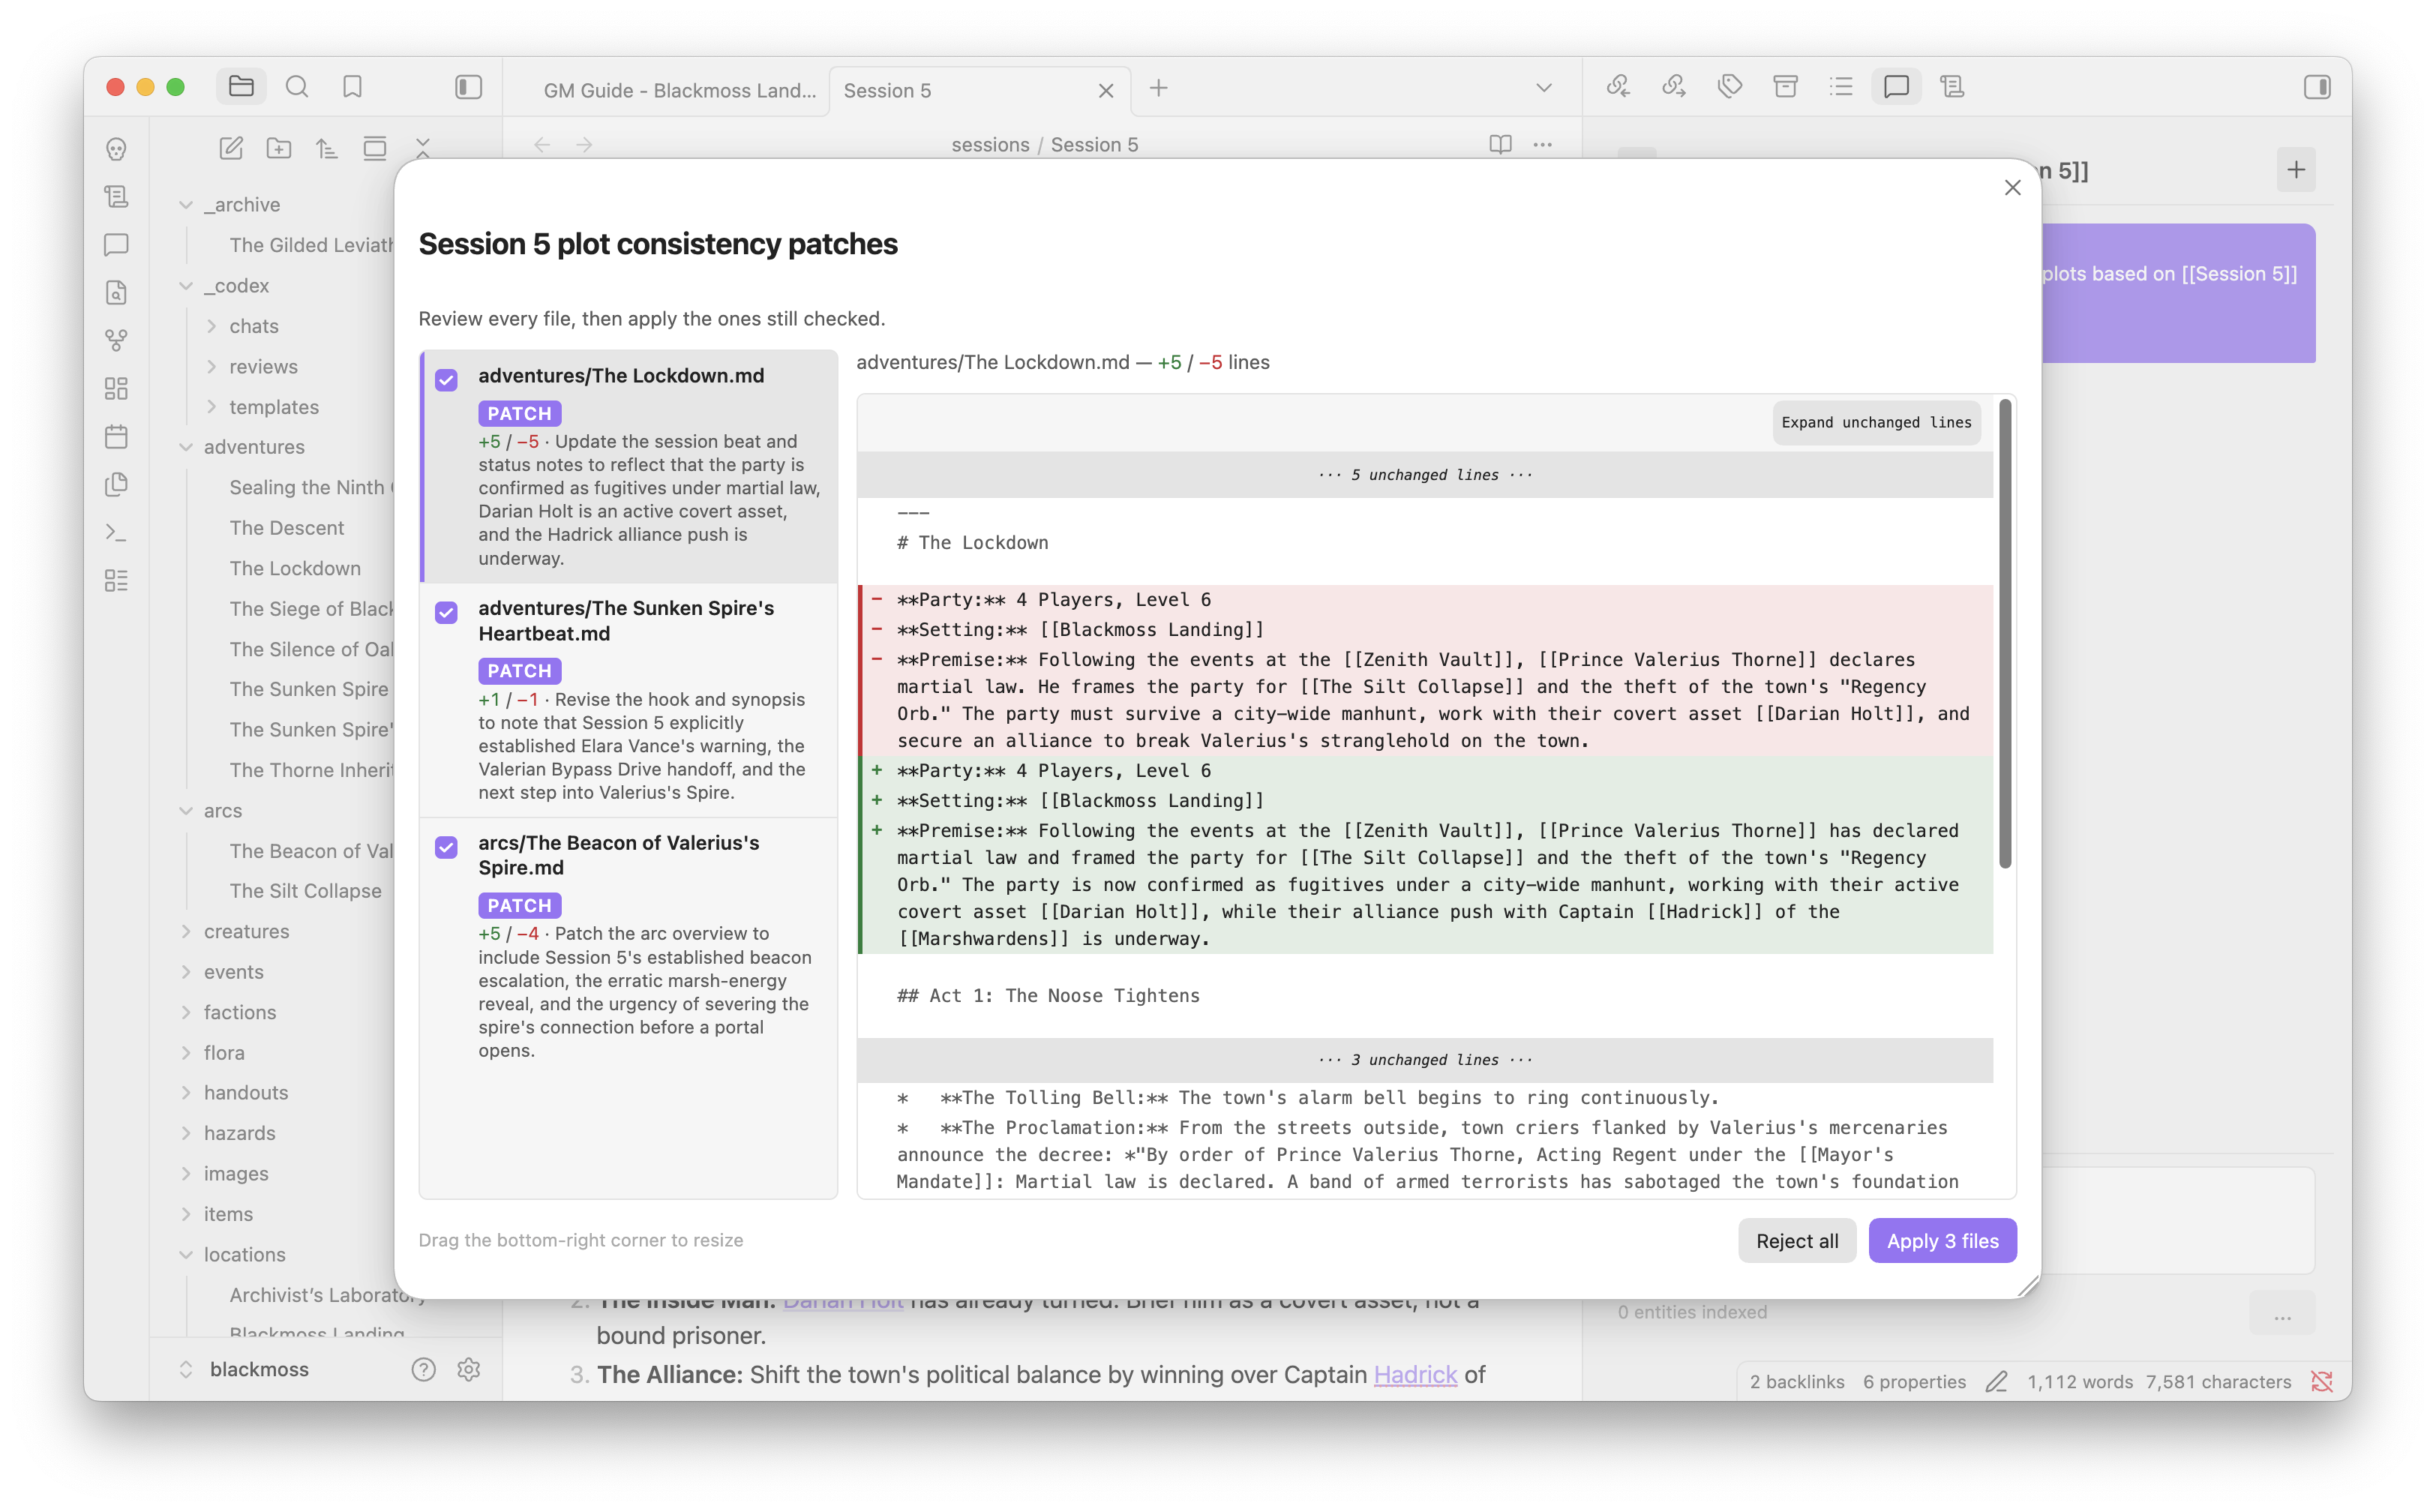Uncheck The Sunken Spire's Heartbeat.md patch
2436x1512 pixels.
point(447,612)
